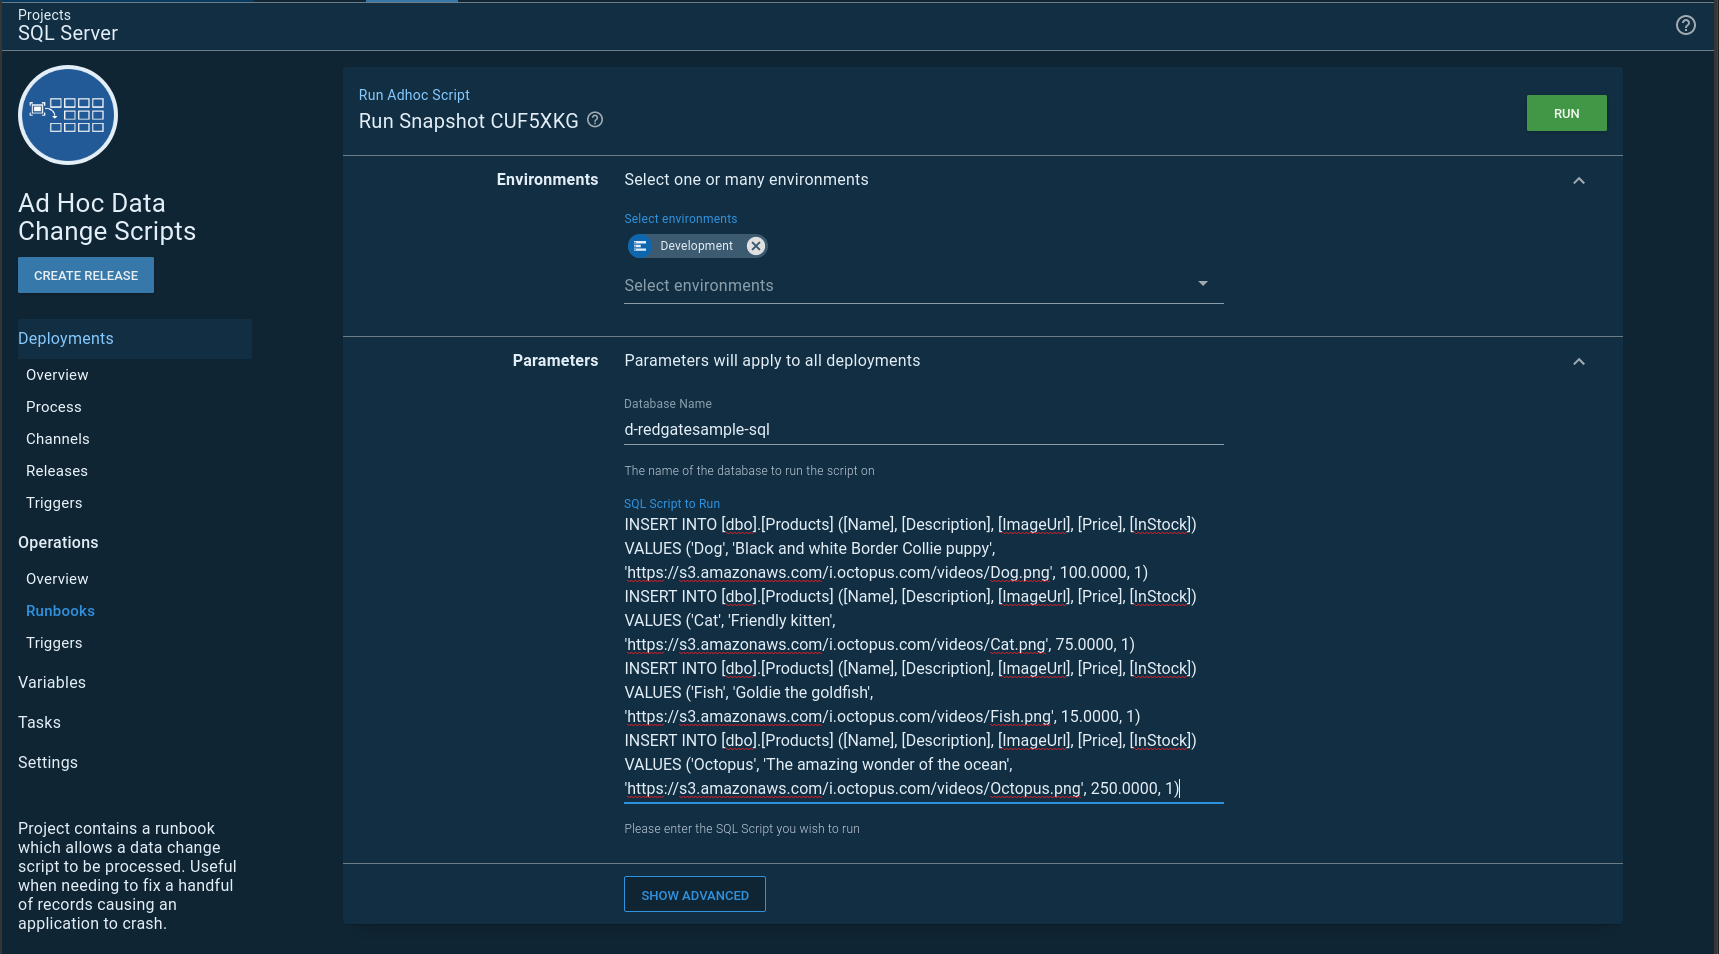Collapse the Parameters section
The width and height of the screenshot is (1719, 954).
click(1578, 362)
